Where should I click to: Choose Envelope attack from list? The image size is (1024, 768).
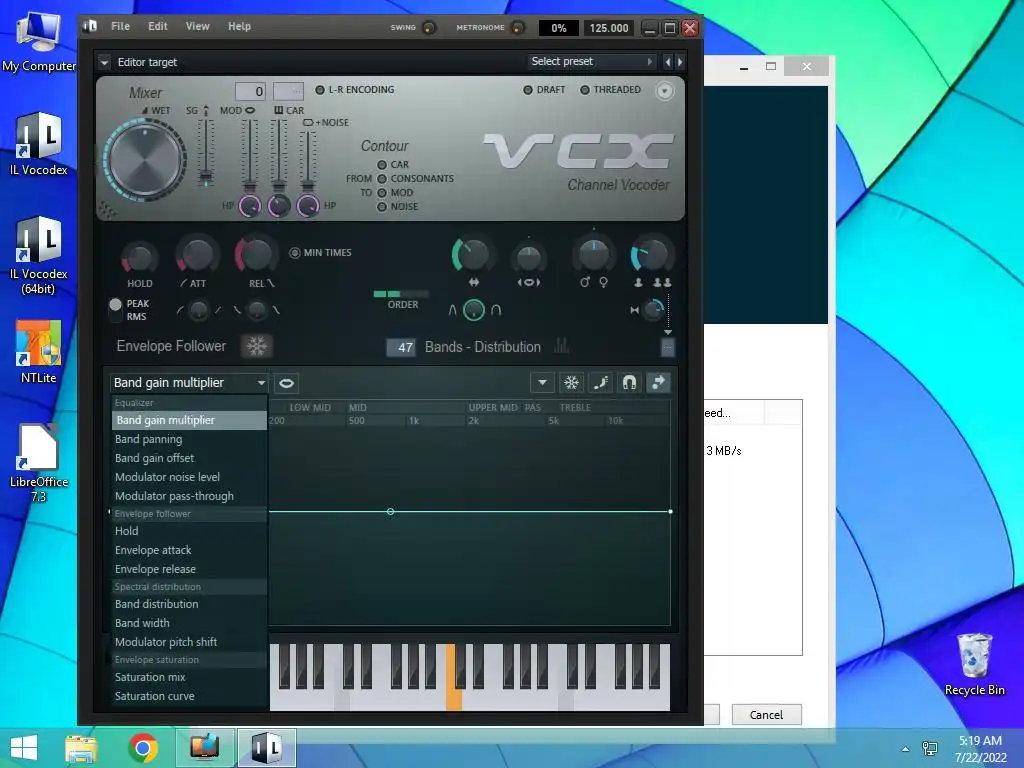(189, 550)
